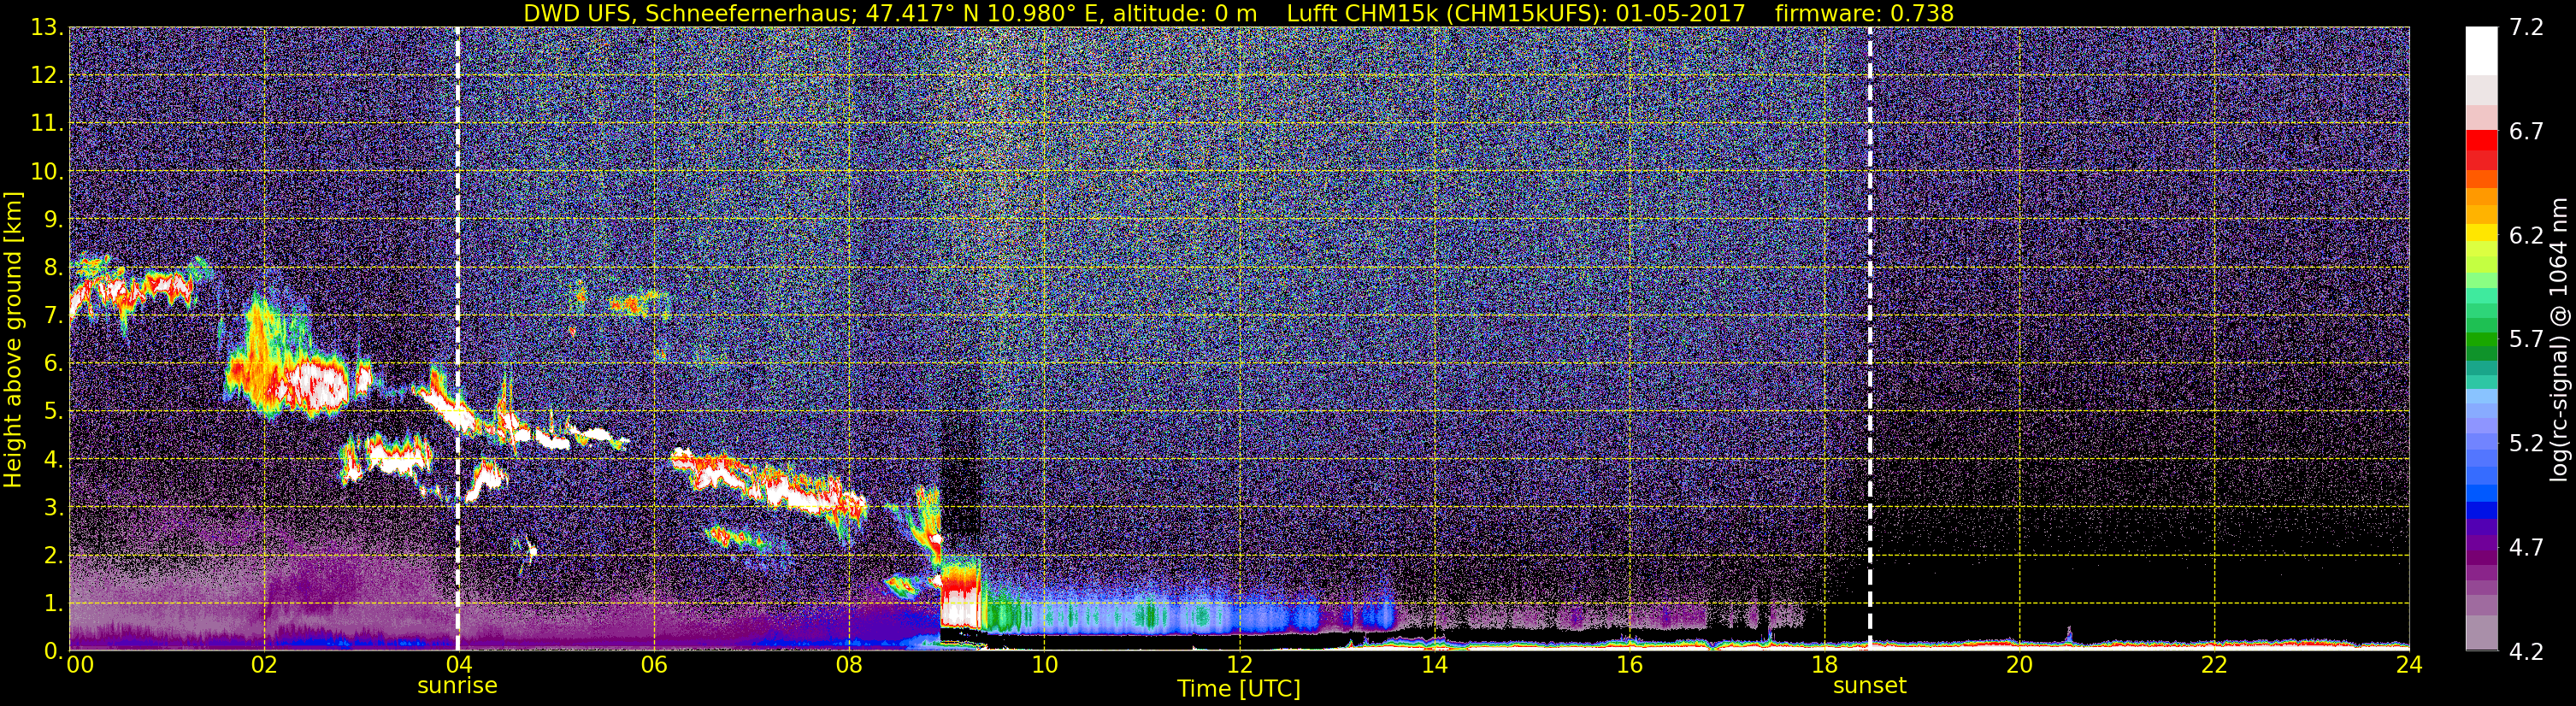2576x706 pixels.
Task: Click the 'Height above ground [km]' axis title
Action: (x=13, y=338)
